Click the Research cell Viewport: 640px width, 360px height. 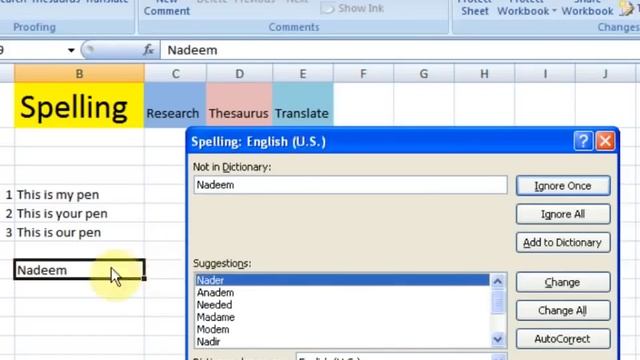[175, 105]
